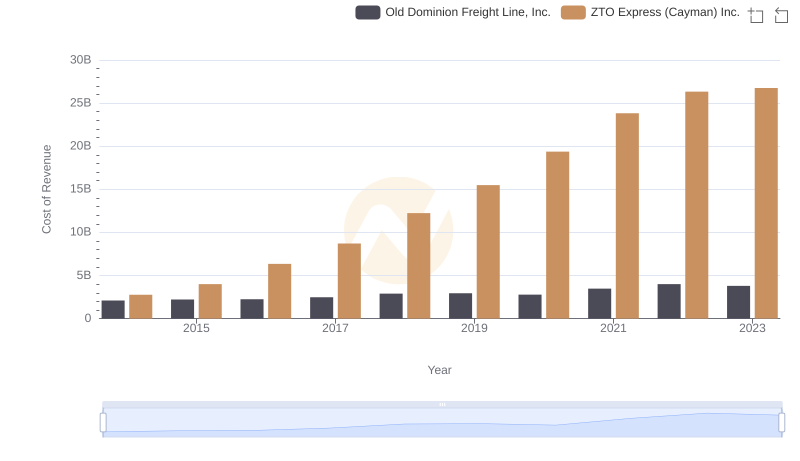Click the 2015 x-axis label
800x461 pixels.
point(196,328)
